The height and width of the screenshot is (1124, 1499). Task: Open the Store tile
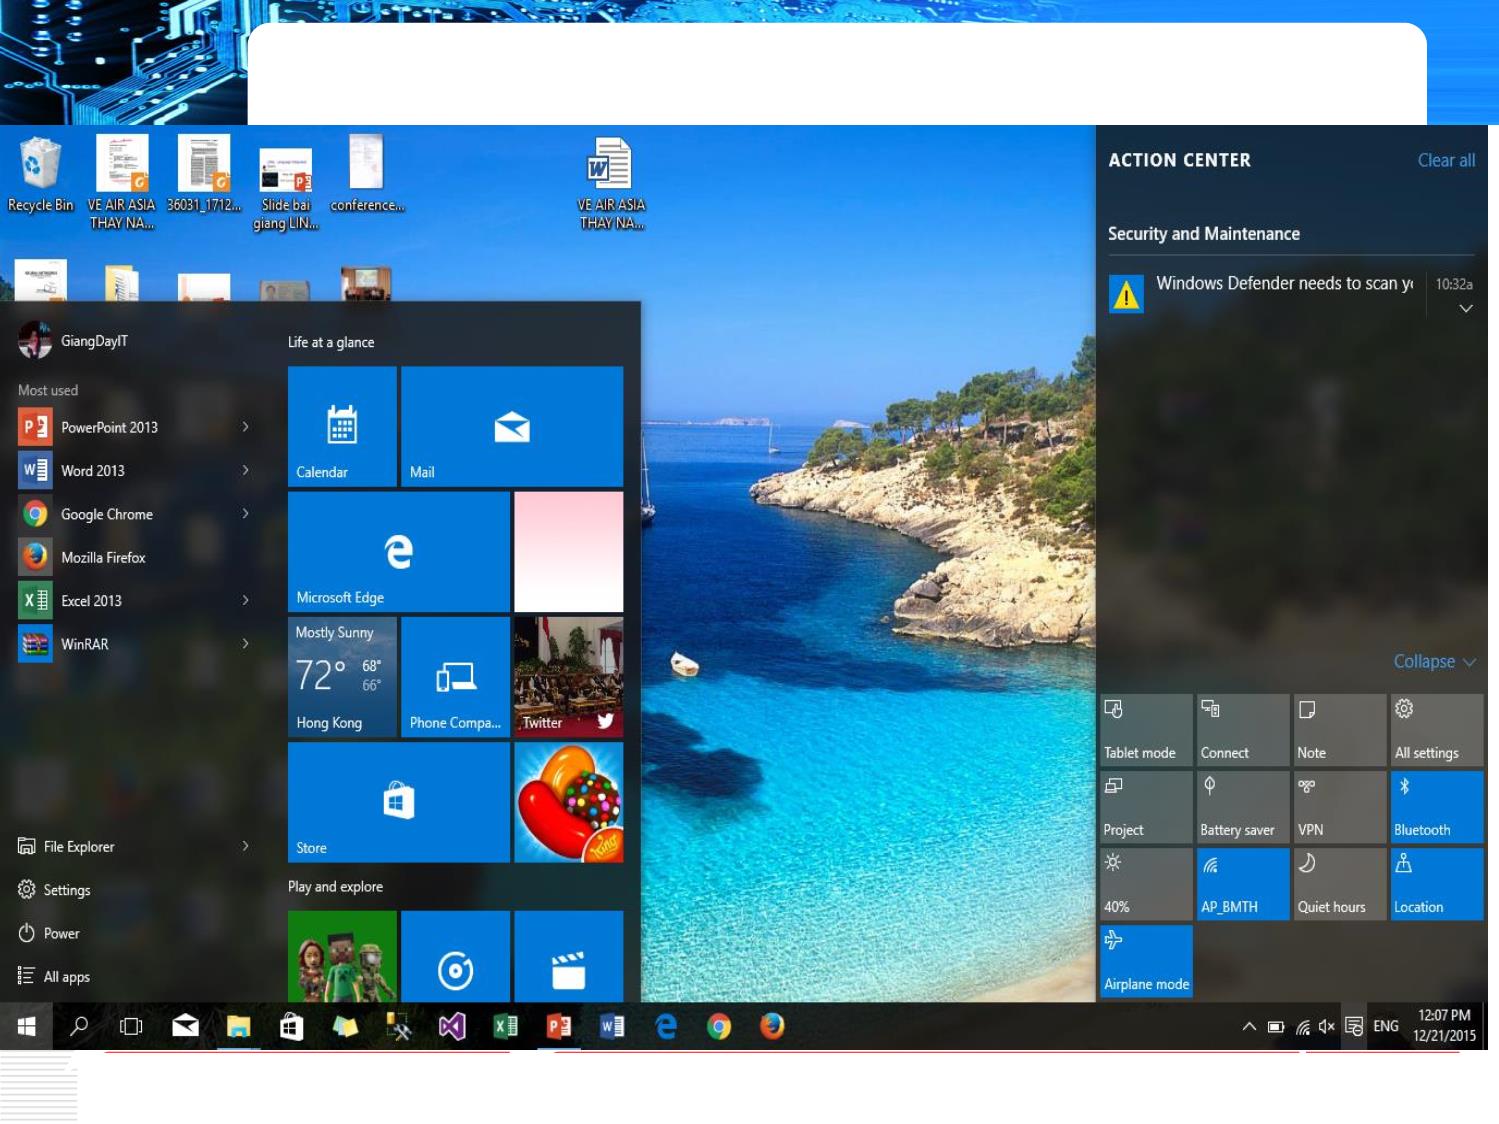point(399,802)
